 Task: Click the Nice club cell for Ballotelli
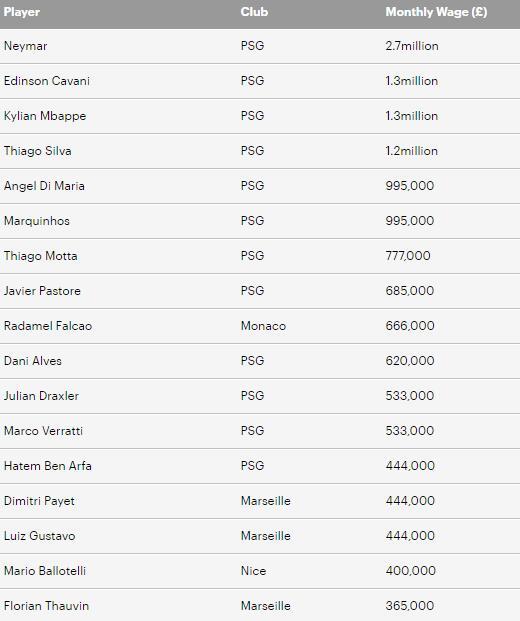[x=253, y=571]
